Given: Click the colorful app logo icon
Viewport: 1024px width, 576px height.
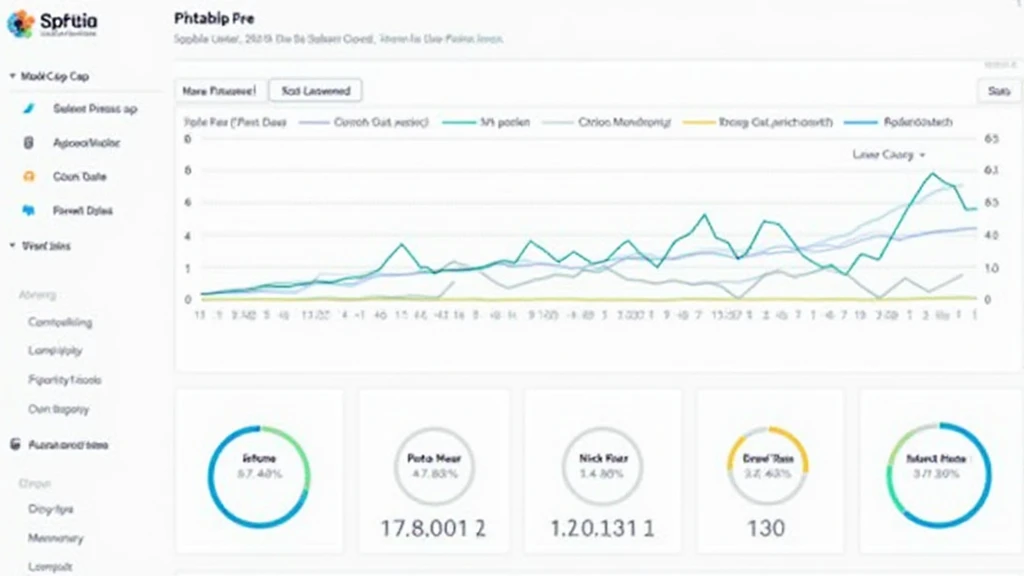Looking at the screenshot, I should coord(19,24).
